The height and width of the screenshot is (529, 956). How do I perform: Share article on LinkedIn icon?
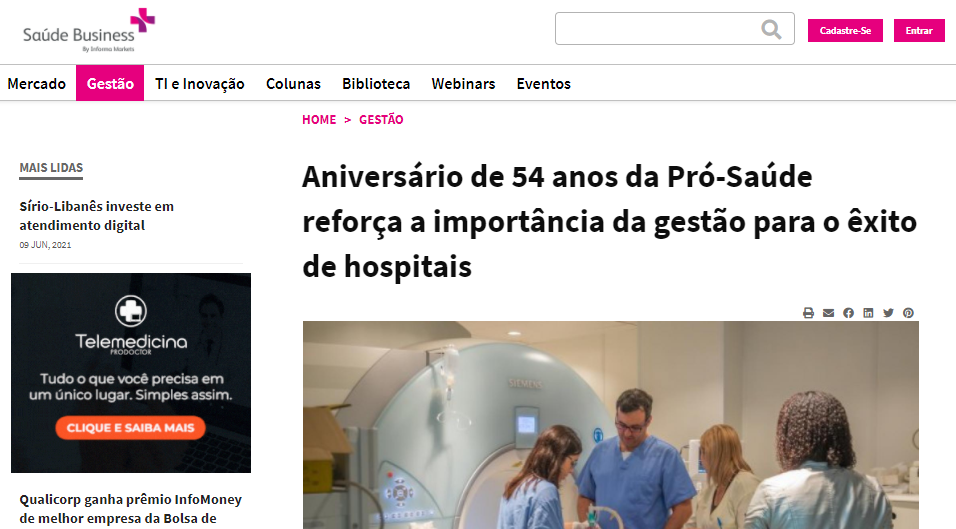tap(868, 313)
